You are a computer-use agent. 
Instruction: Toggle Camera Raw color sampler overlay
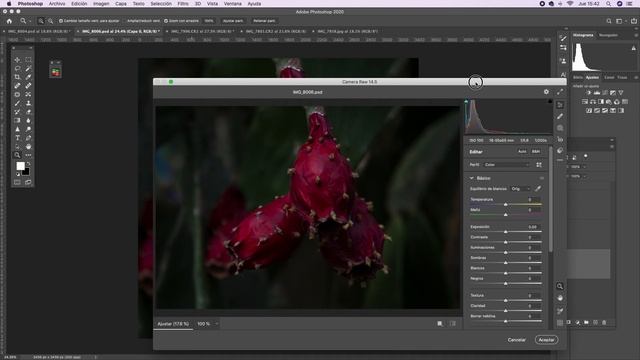click(x=560, y=311)
